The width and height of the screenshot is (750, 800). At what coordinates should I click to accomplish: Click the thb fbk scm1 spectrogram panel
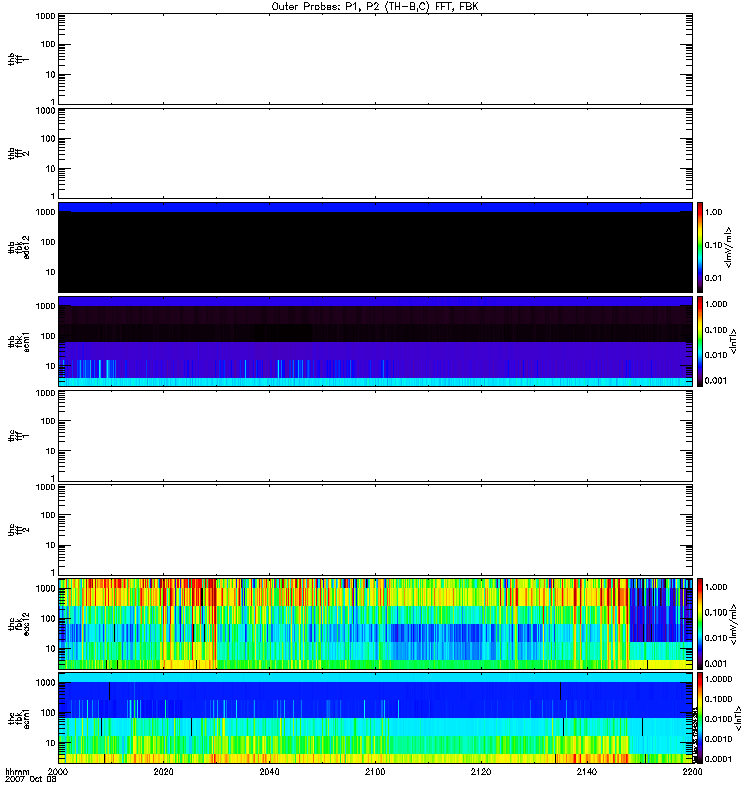tap(375, 341)
